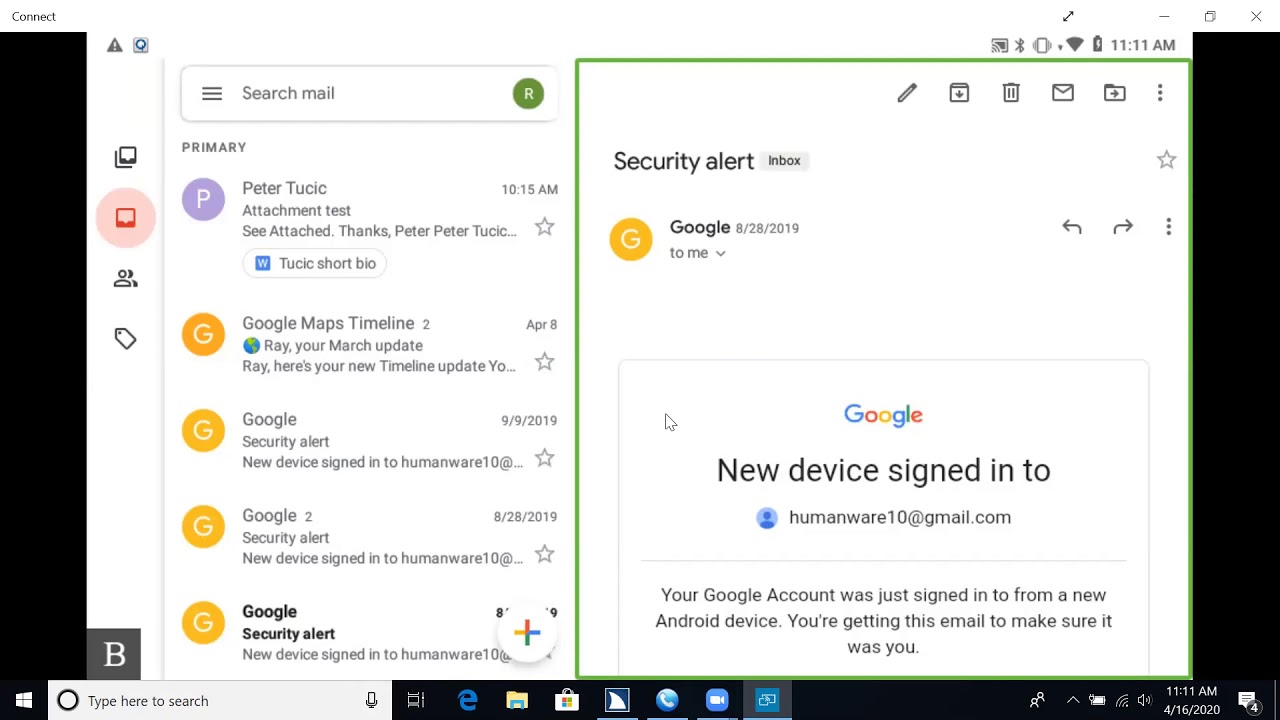1280x720 pixels.
Task: Open Task View on the taskbar
Action: 416,700
